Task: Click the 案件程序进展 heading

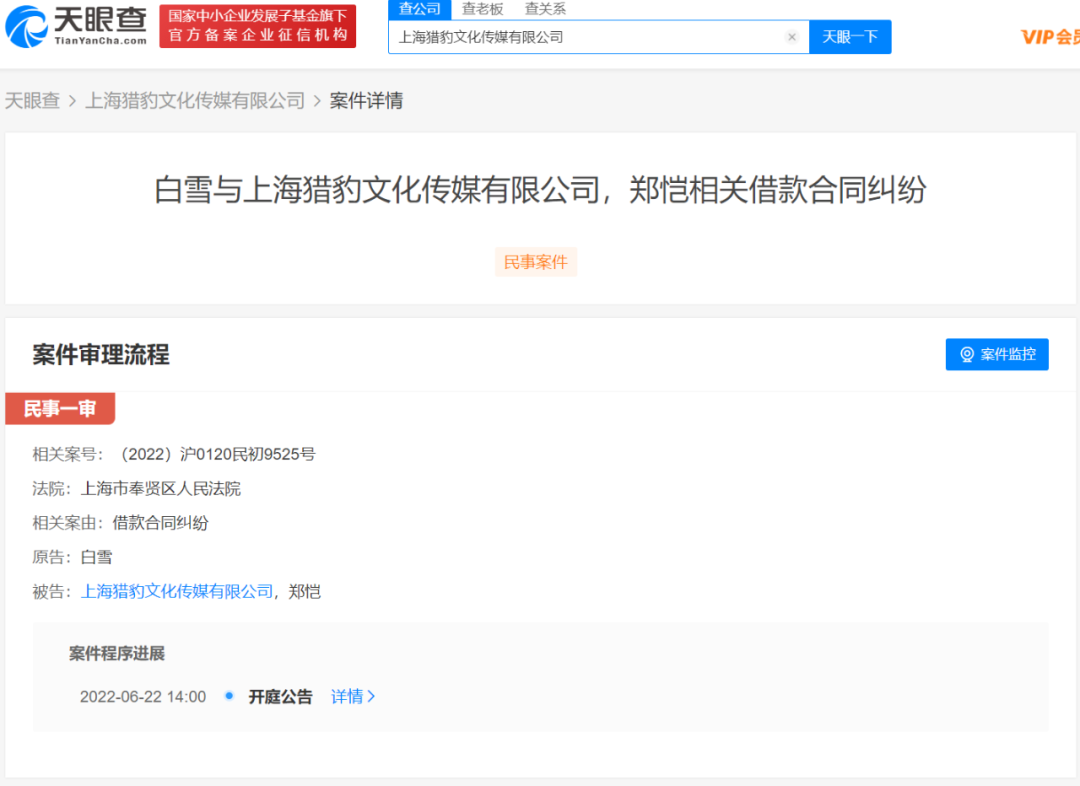Action: pyautogui.click(x=116, y=654)
